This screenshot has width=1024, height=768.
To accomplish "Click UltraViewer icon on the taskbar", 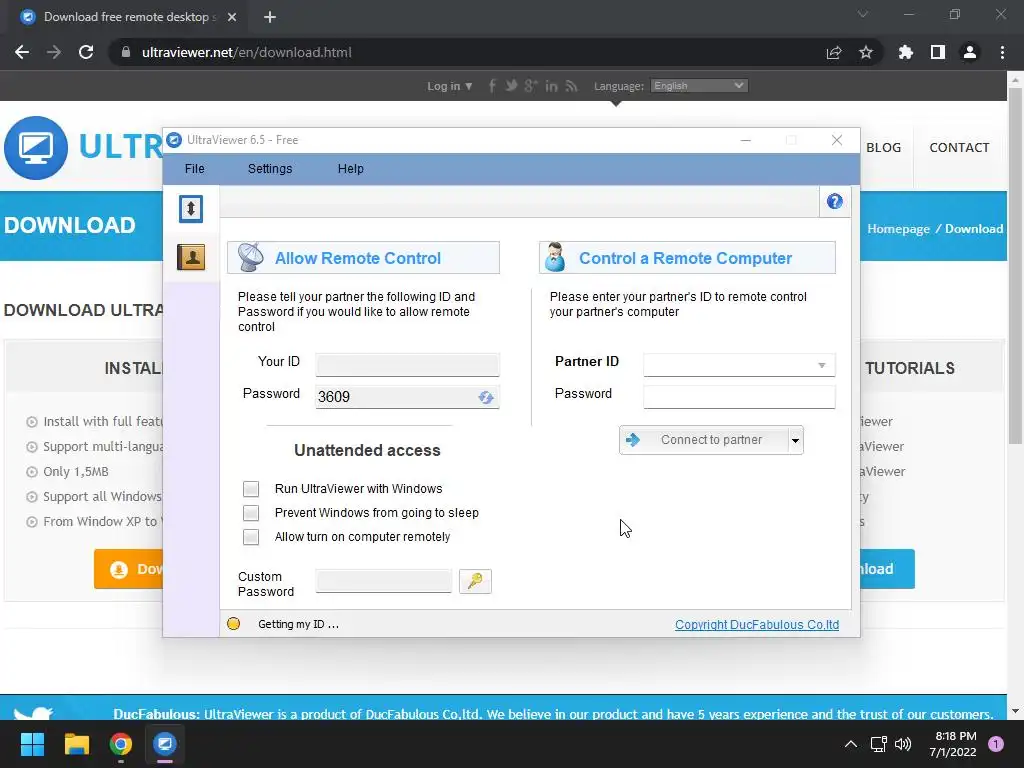I will (165, 744).
